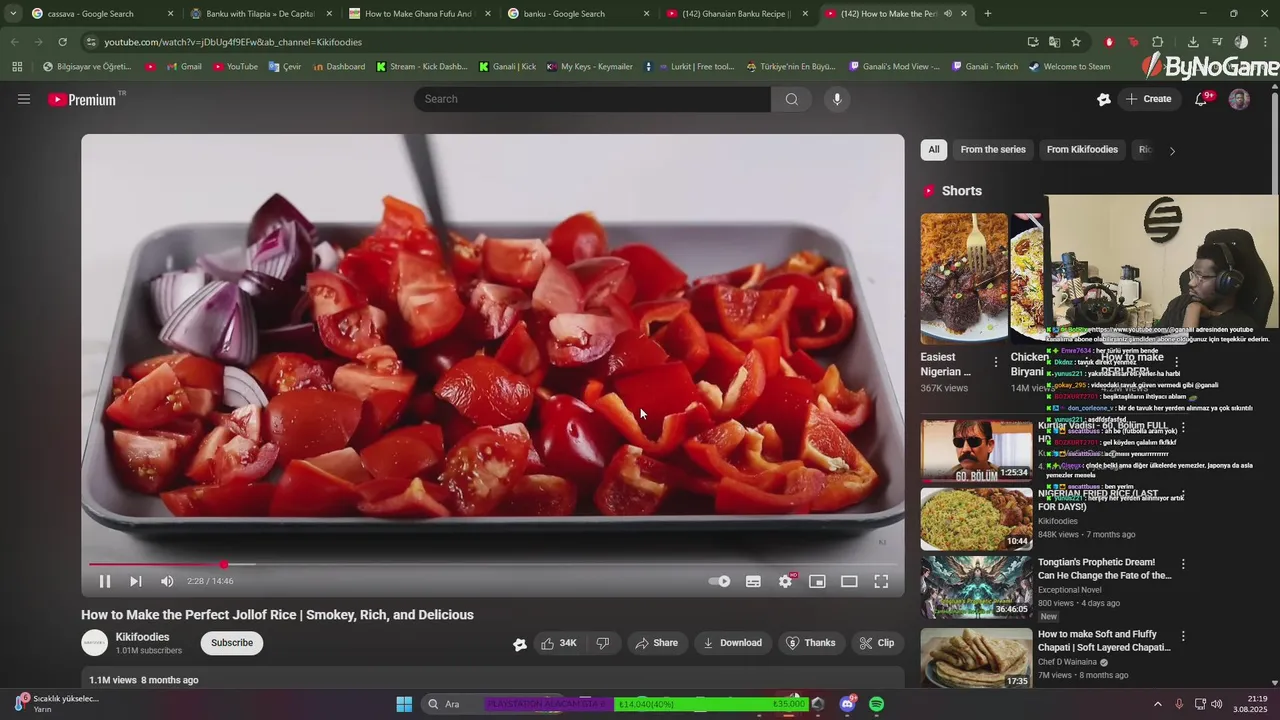Open Easiest Nigerian shorts thumbnail
The width and height of the screenshot is (1280, 720).
(x=964, y=278)
